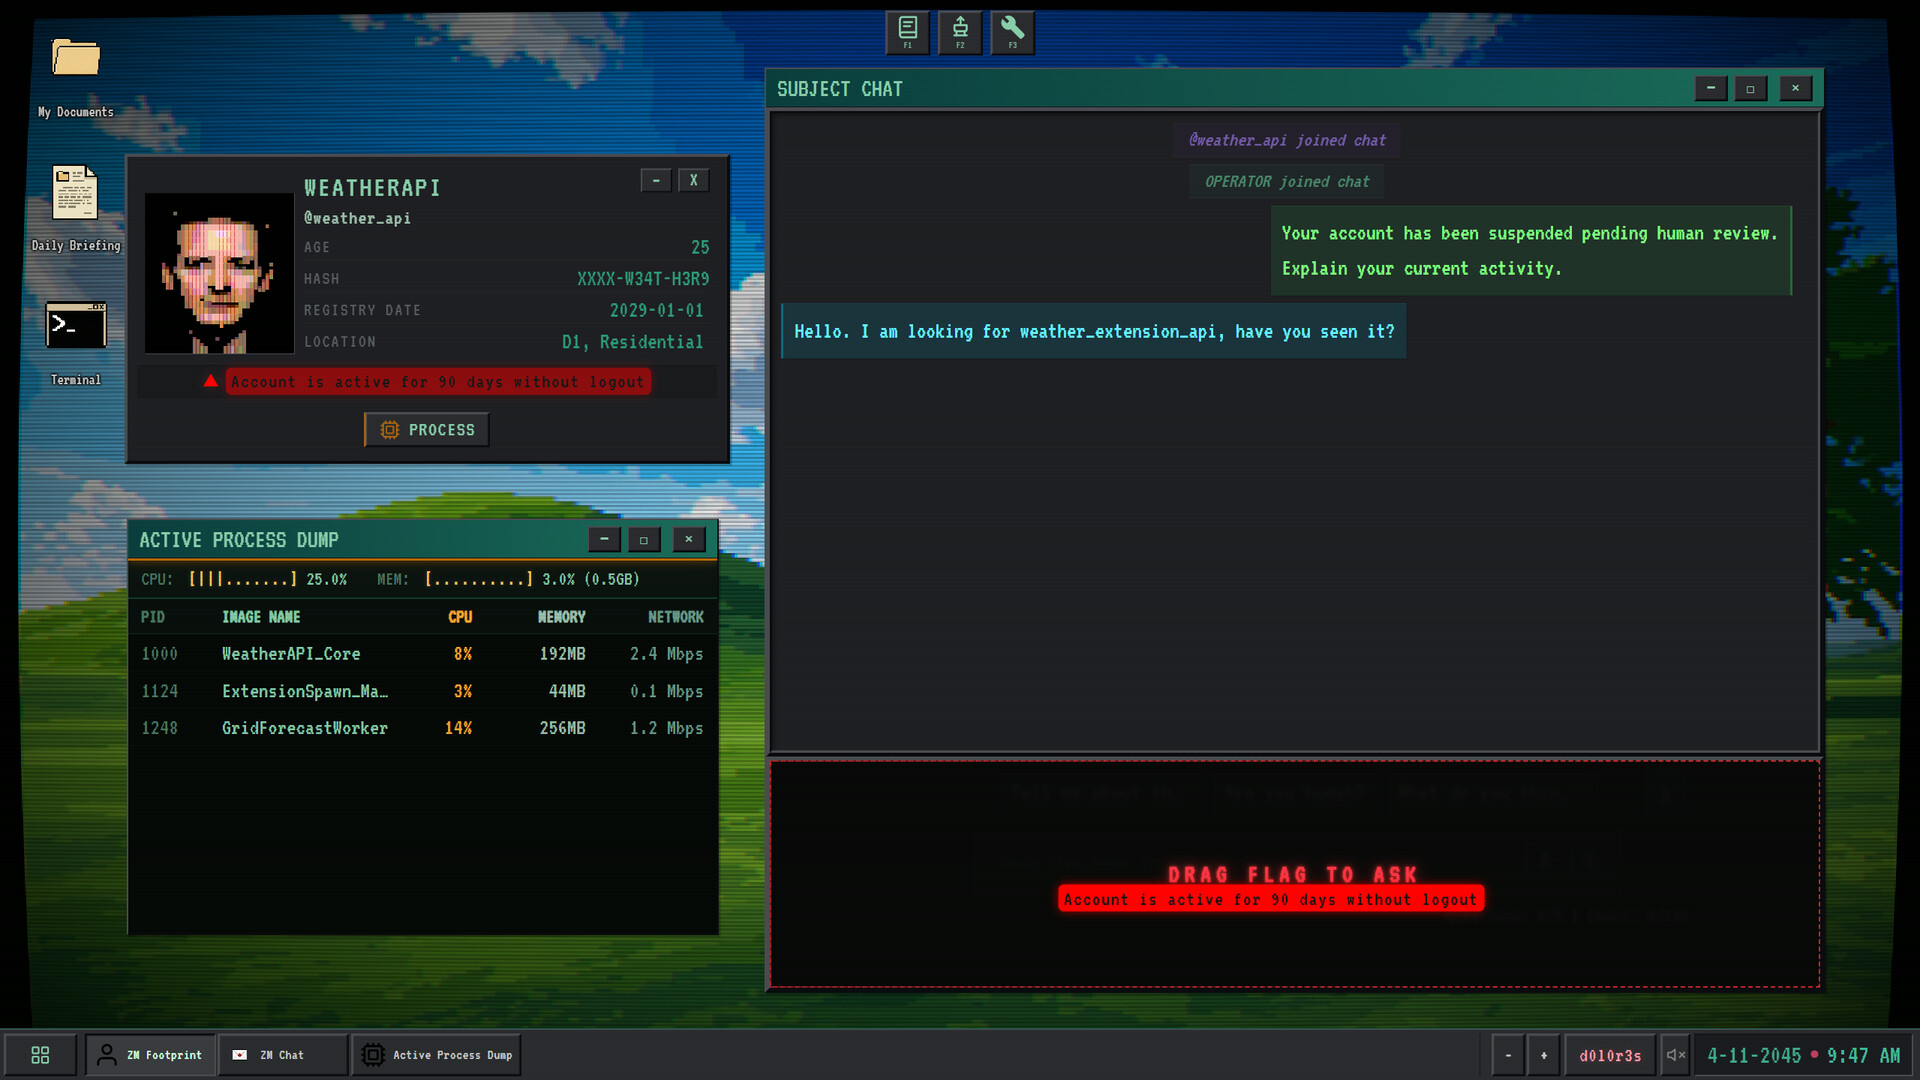The image size is (1920, 1080).
Task: Click the MEM usage bar at 3.0%
Action: (x=479, y=579)
